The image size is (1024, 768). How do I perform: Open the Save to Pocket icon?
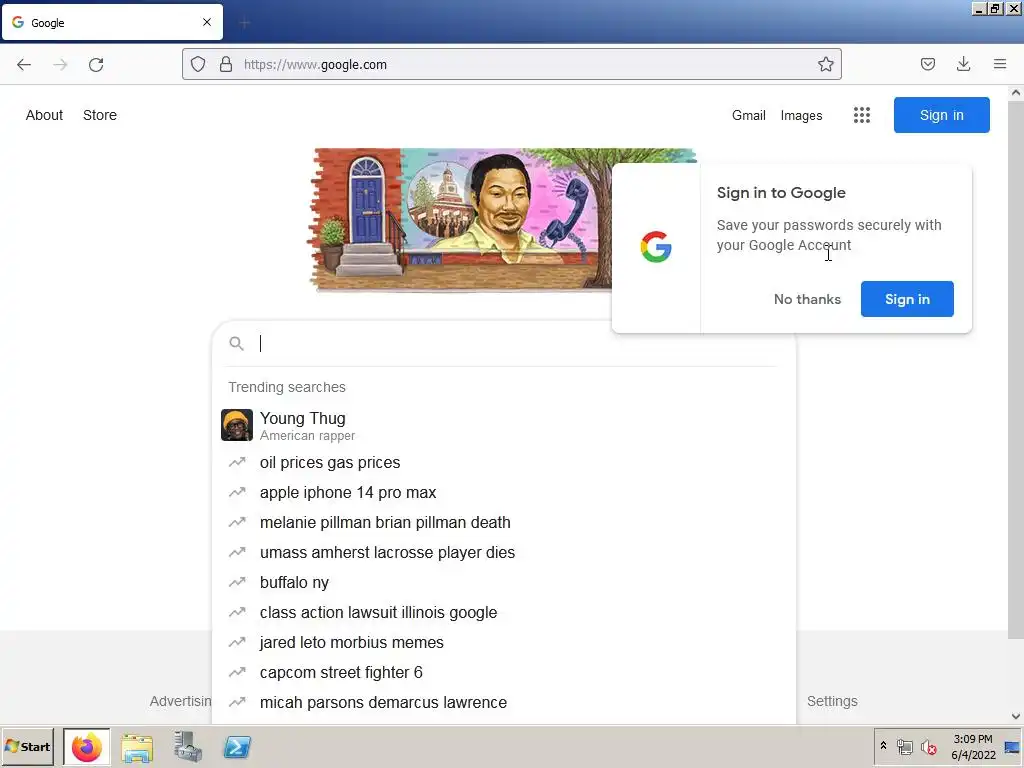coord(927,64)
